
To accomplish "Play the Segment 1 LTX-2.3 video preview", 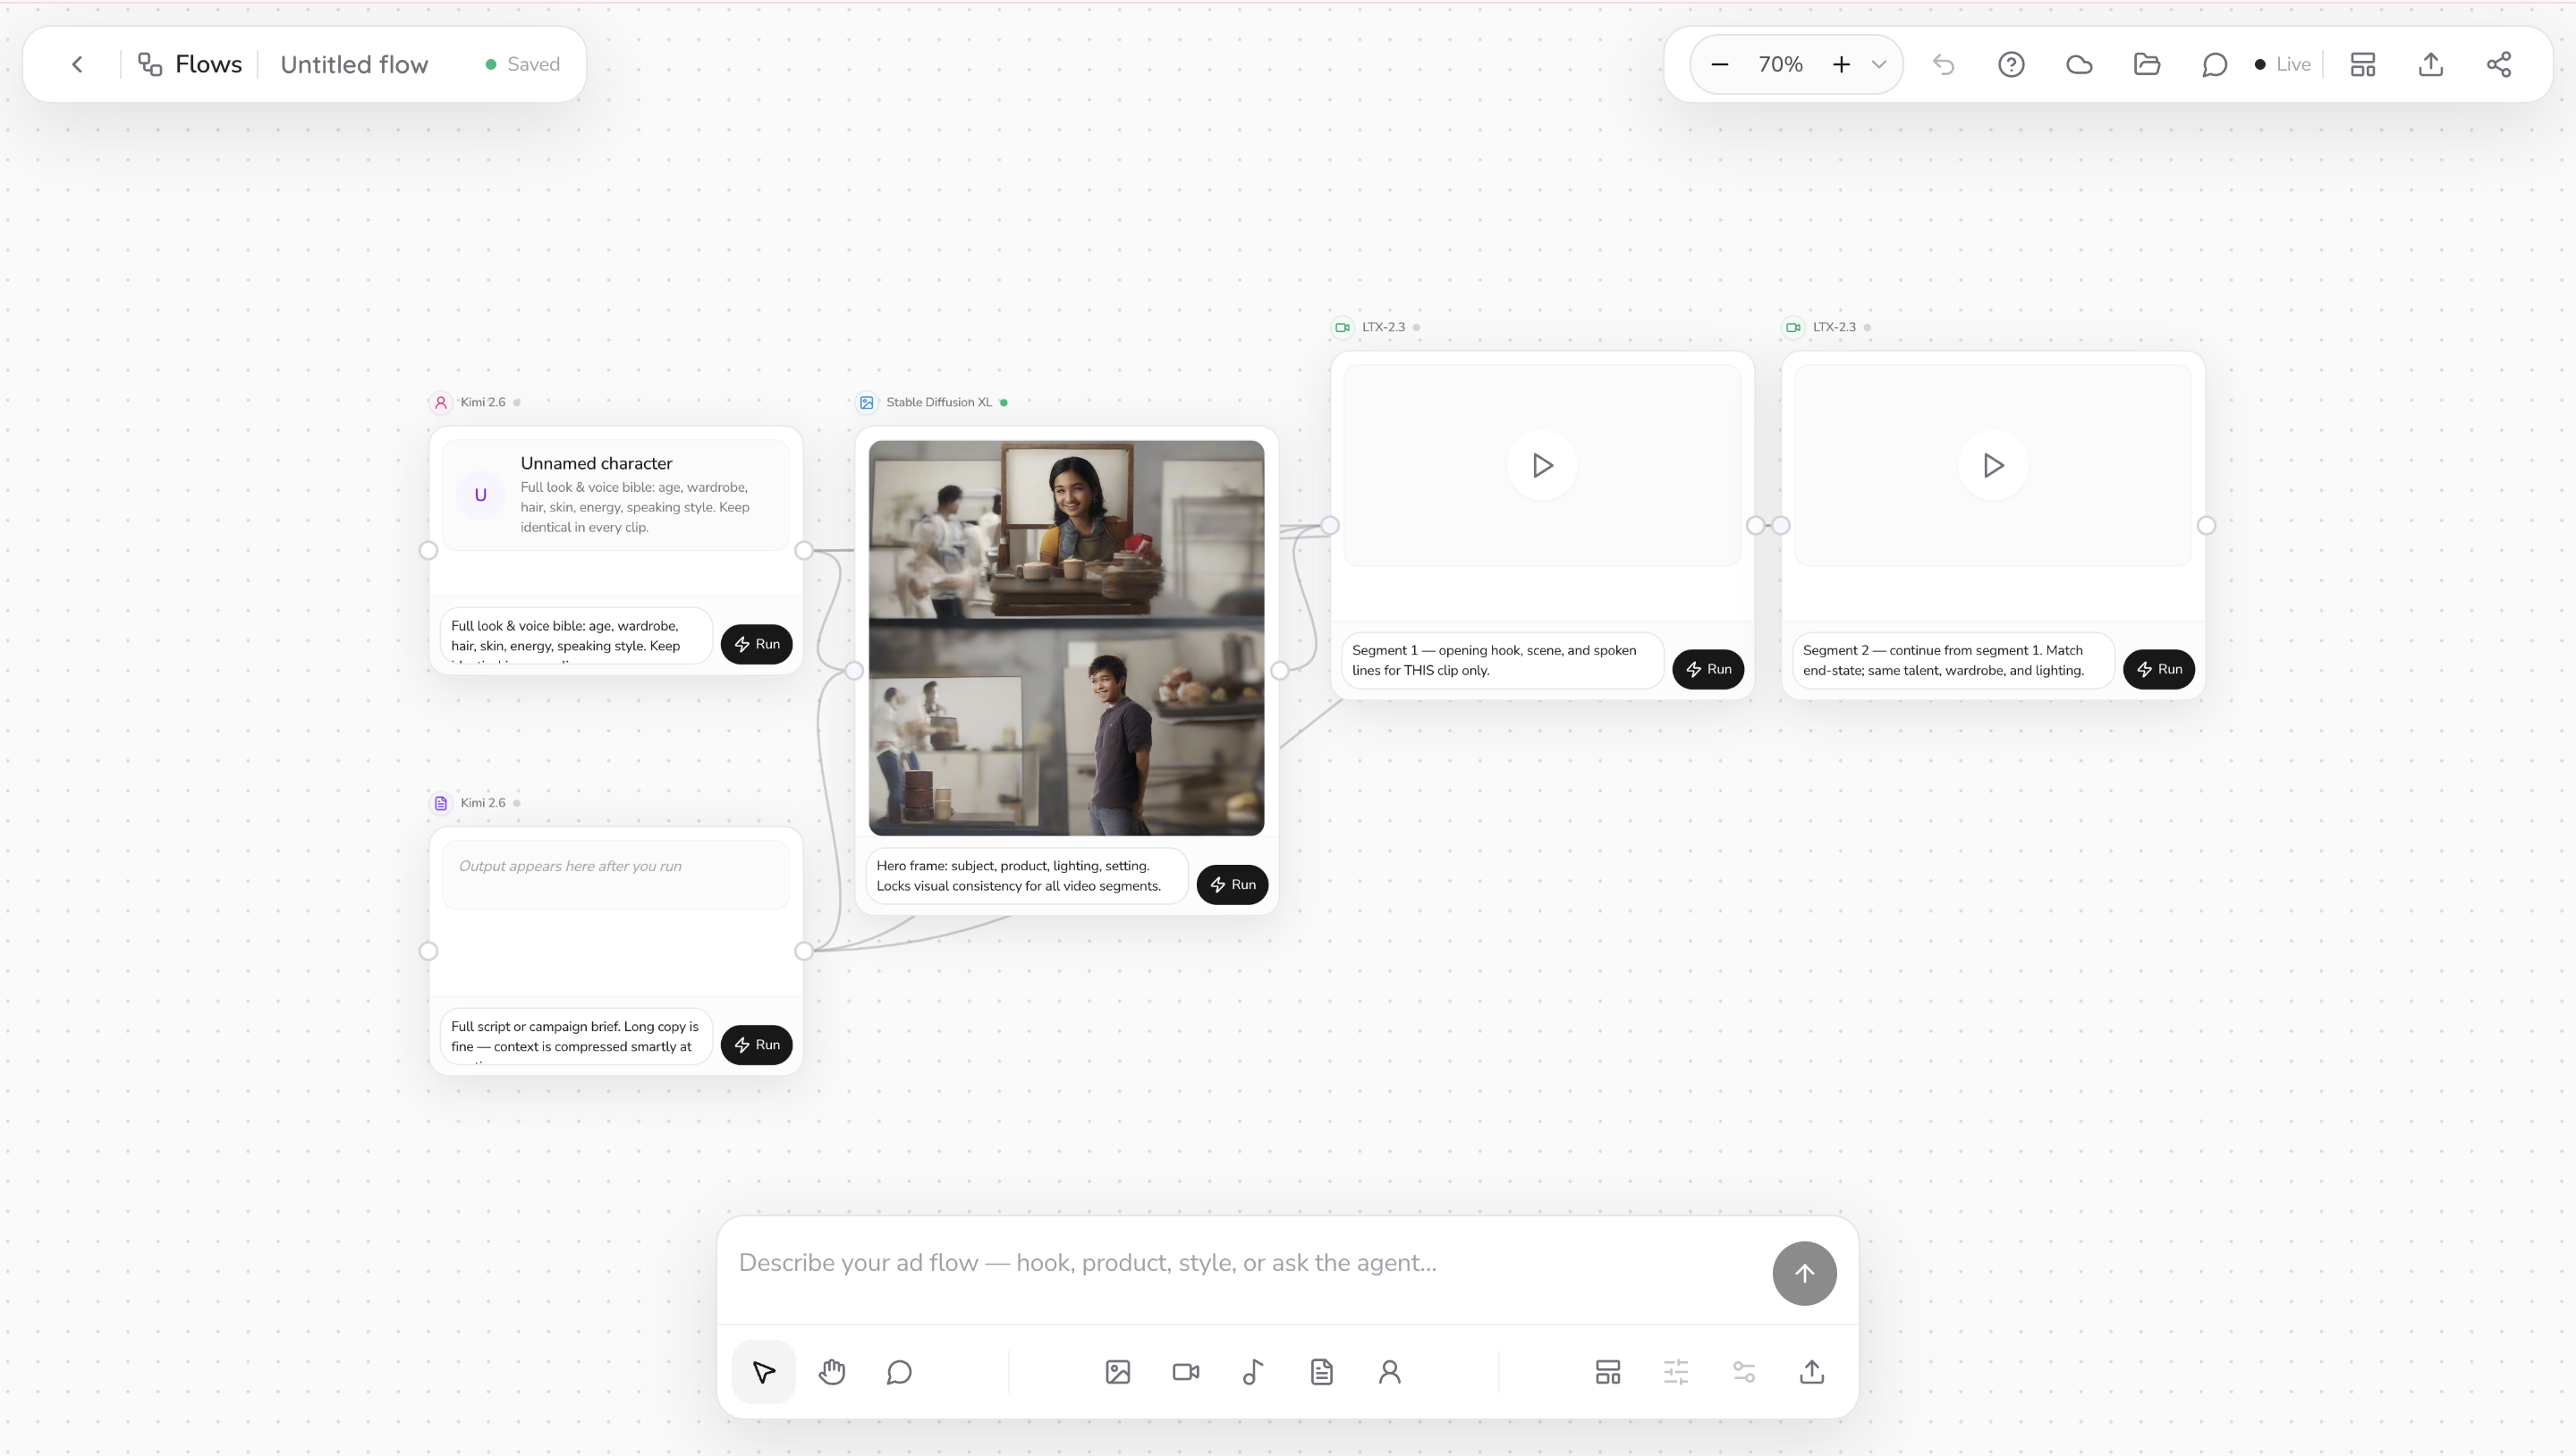I will coord(1542,465).
